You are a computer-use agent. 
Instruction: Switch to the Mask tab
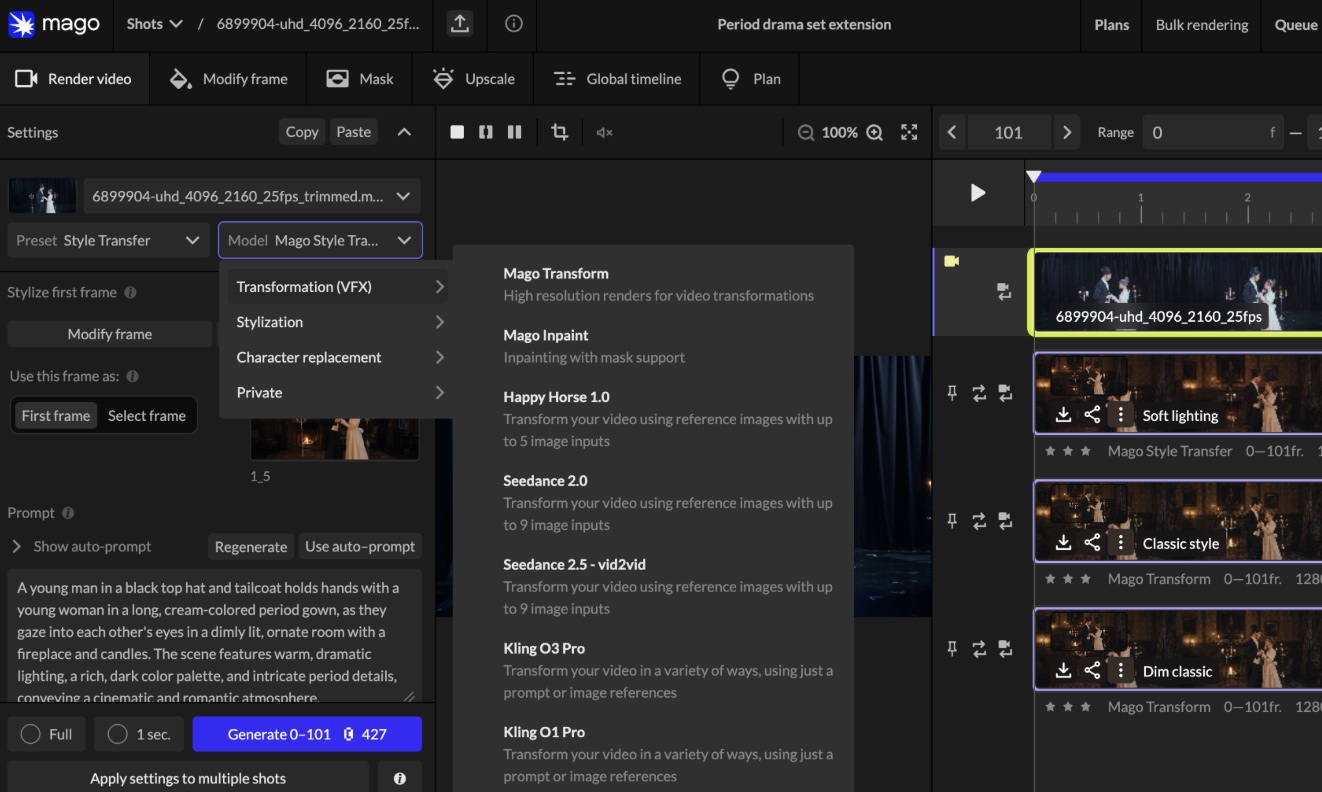point(360,79)
